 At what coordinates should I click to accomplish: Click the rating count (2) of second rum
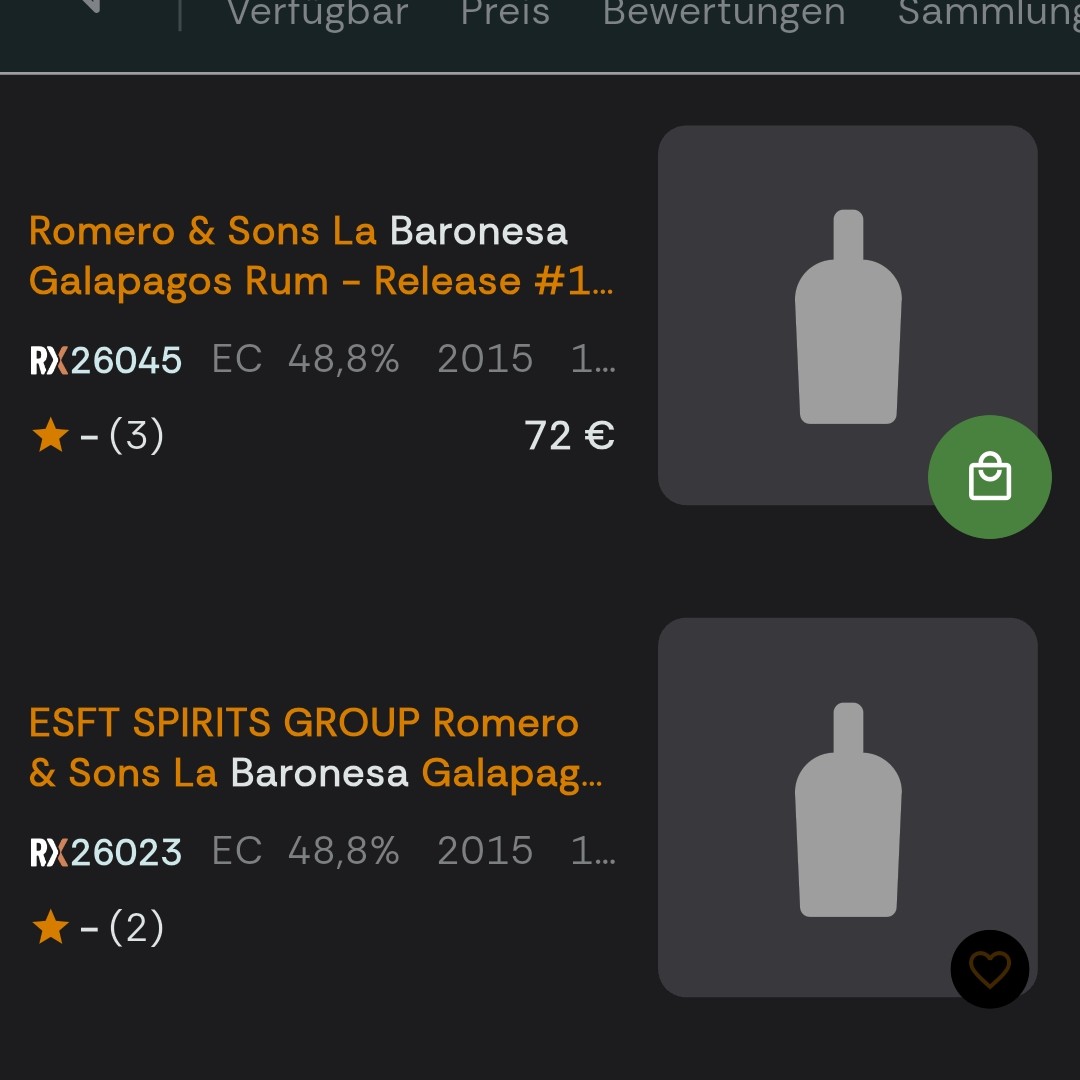pyautogui.click(x=136, y=928)
